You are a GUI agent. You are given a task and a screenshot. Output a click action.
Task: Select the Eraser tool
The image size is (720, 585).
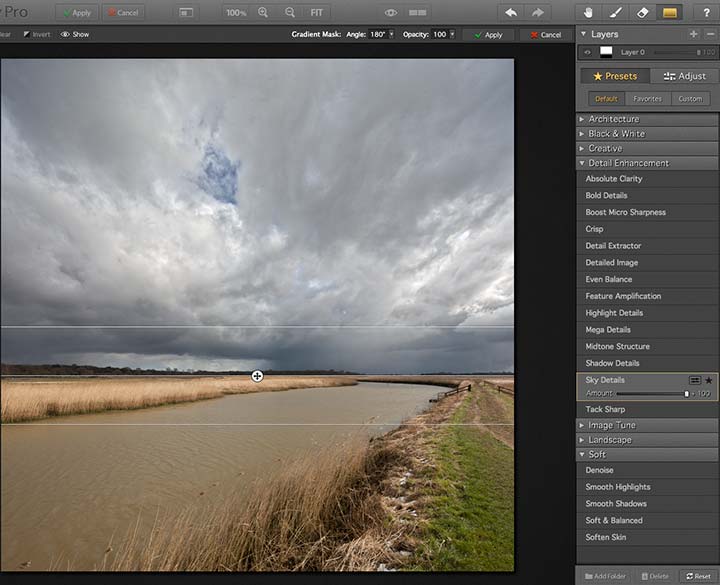642,12
